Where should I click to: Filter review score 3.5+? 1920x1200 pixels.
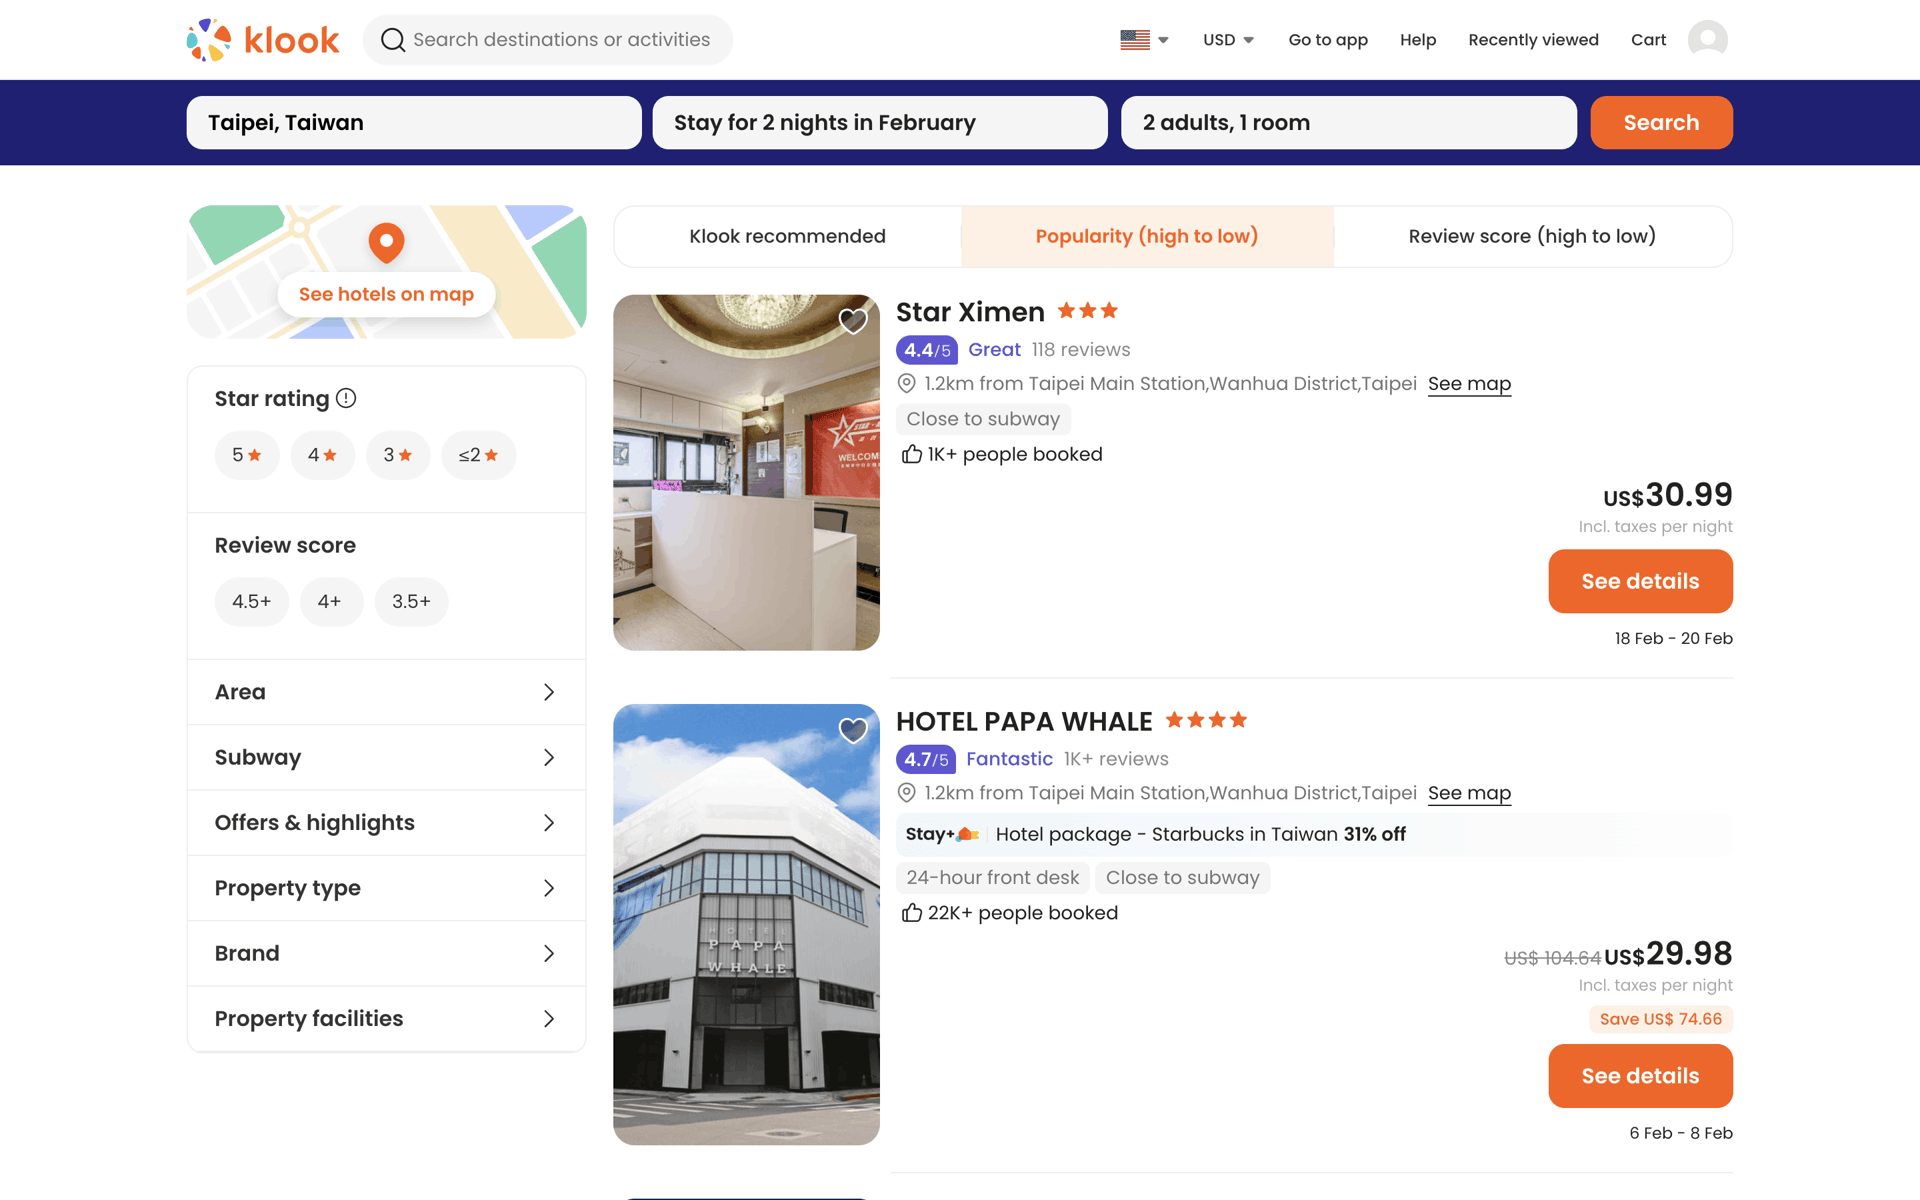click(x=411, y=601)
